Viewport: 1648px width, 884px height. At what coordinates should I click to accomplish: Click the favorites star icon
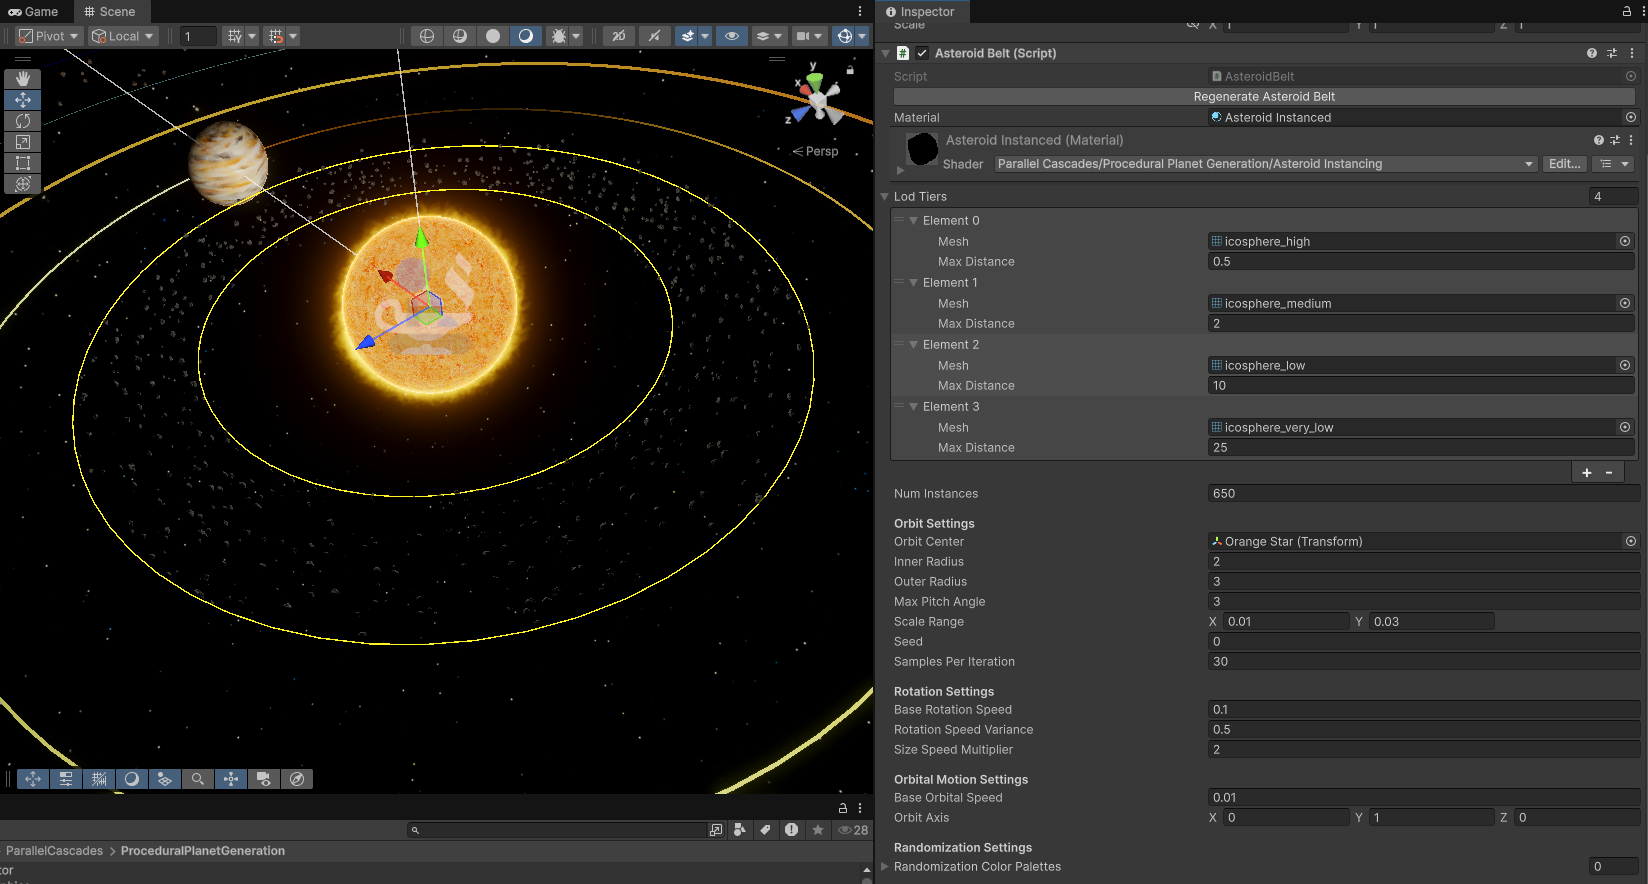coord(818,830)
